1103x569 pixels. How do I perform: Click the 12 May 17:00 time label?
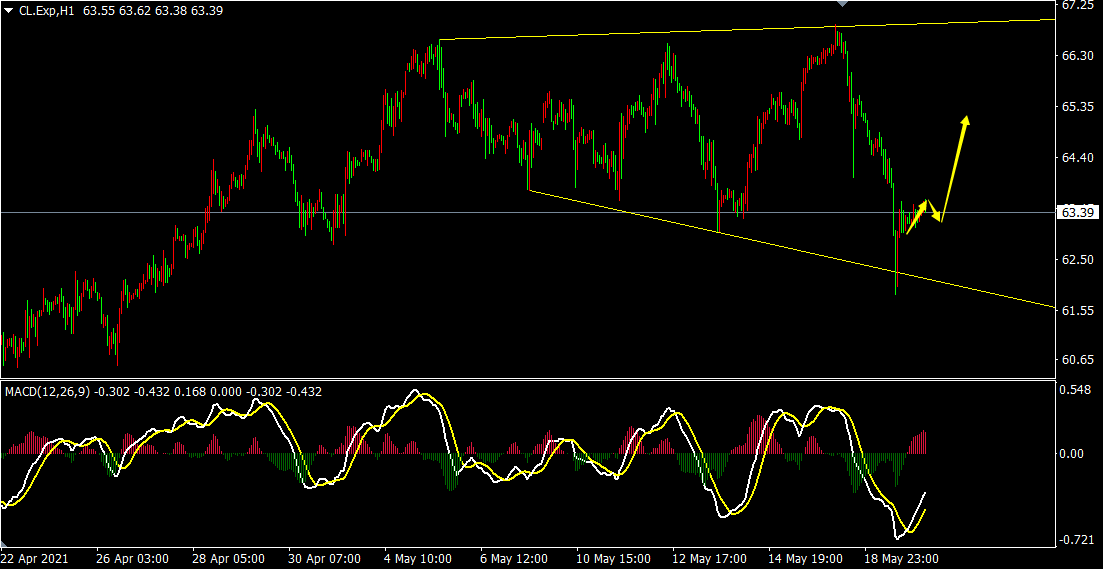coord(710,558)
